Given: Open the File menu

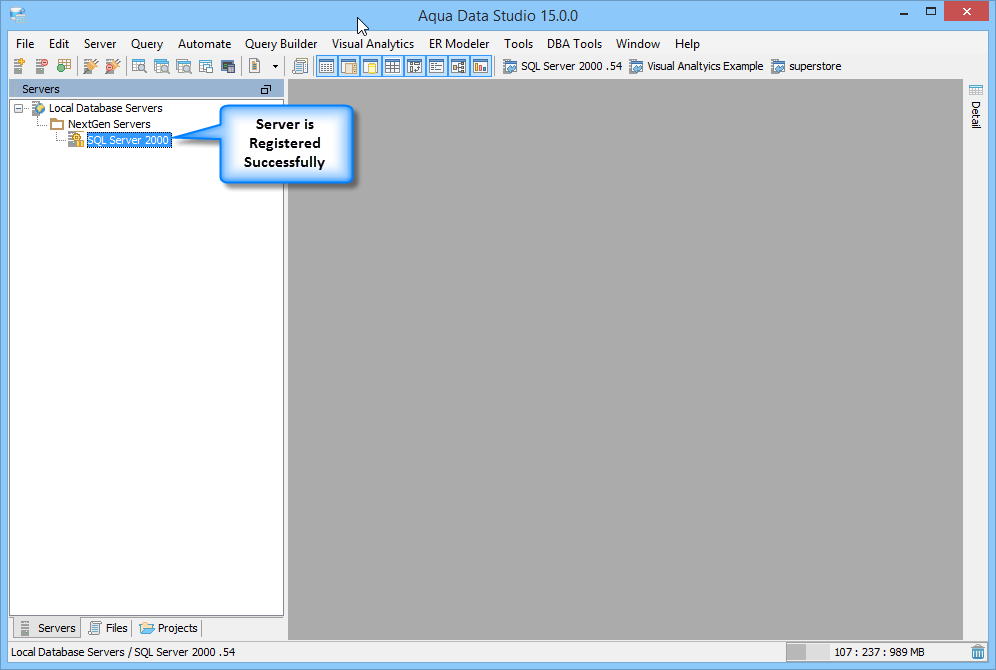Looking at the screenshot, I should [x=25, y=44].
